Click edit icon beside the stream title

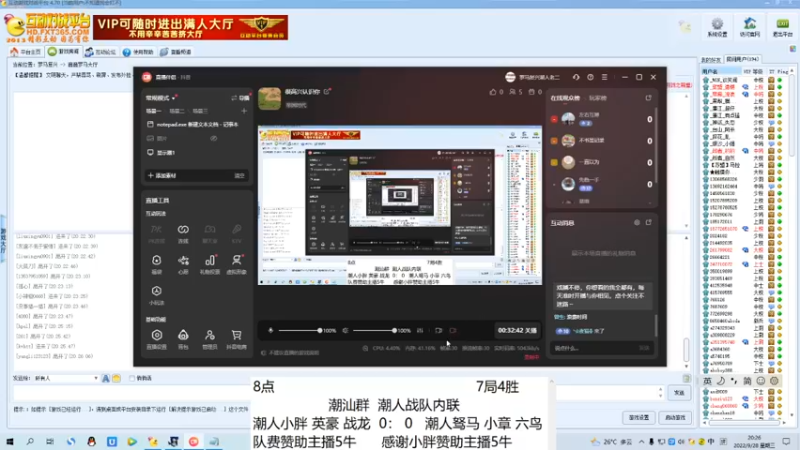click(x=327, y=92)
